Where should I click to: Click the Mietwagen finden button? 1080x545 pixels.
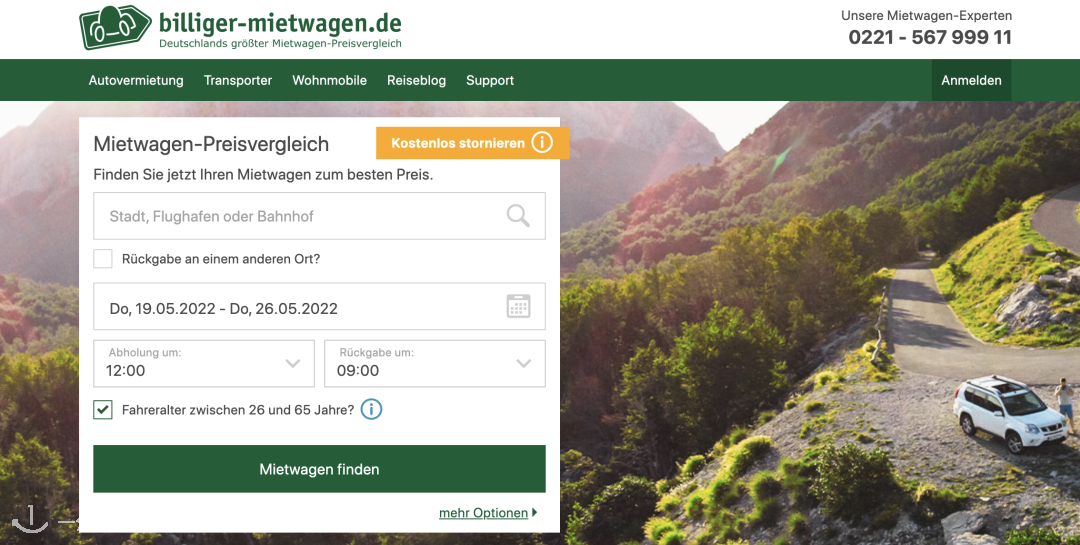[x=320, y=469]
